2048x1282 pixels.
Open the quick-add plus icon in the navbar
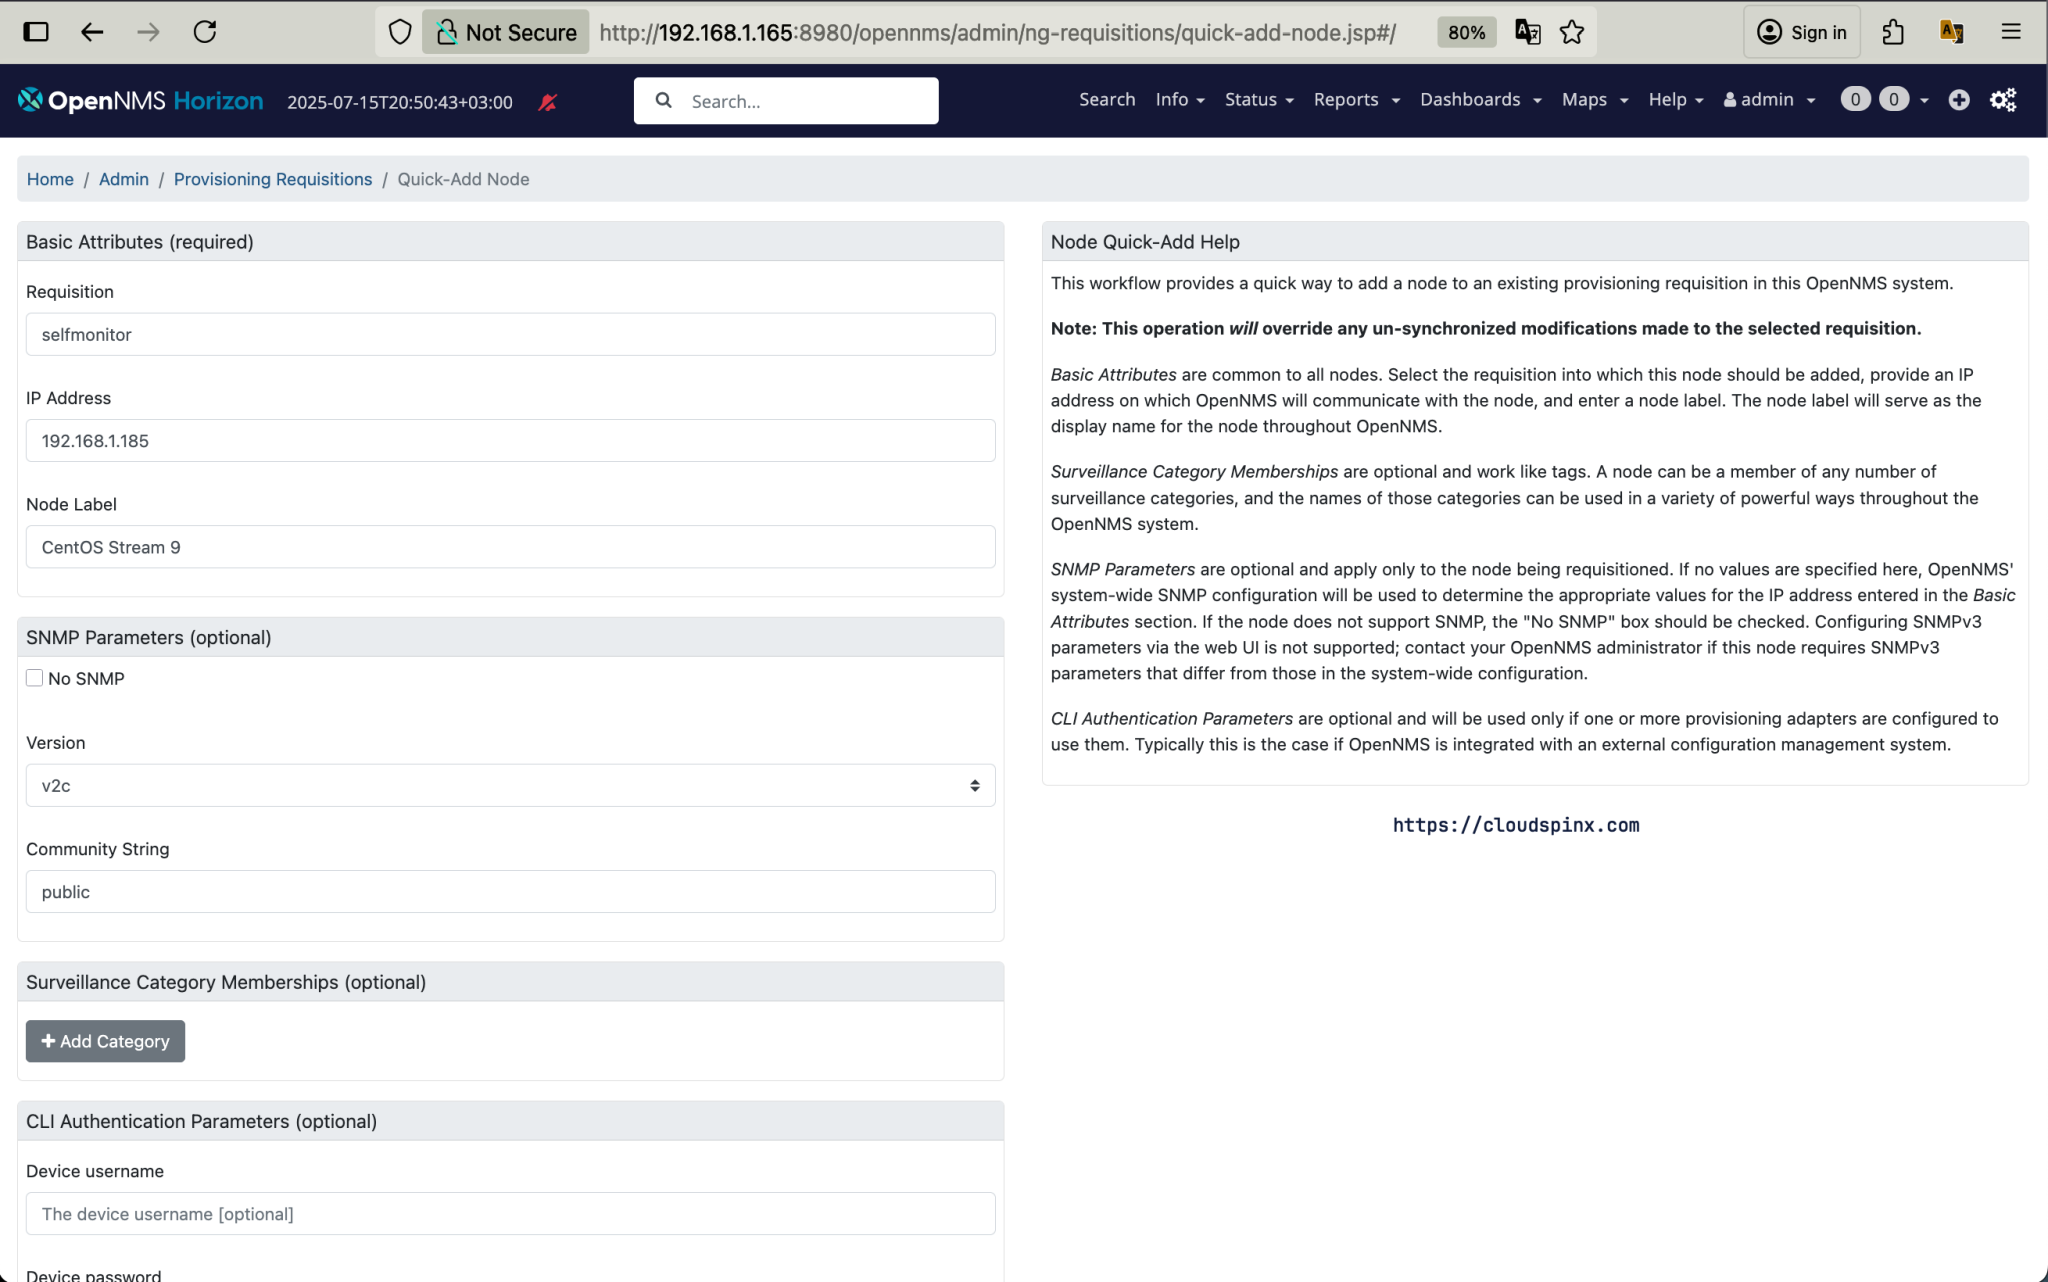pos(1958,100)
